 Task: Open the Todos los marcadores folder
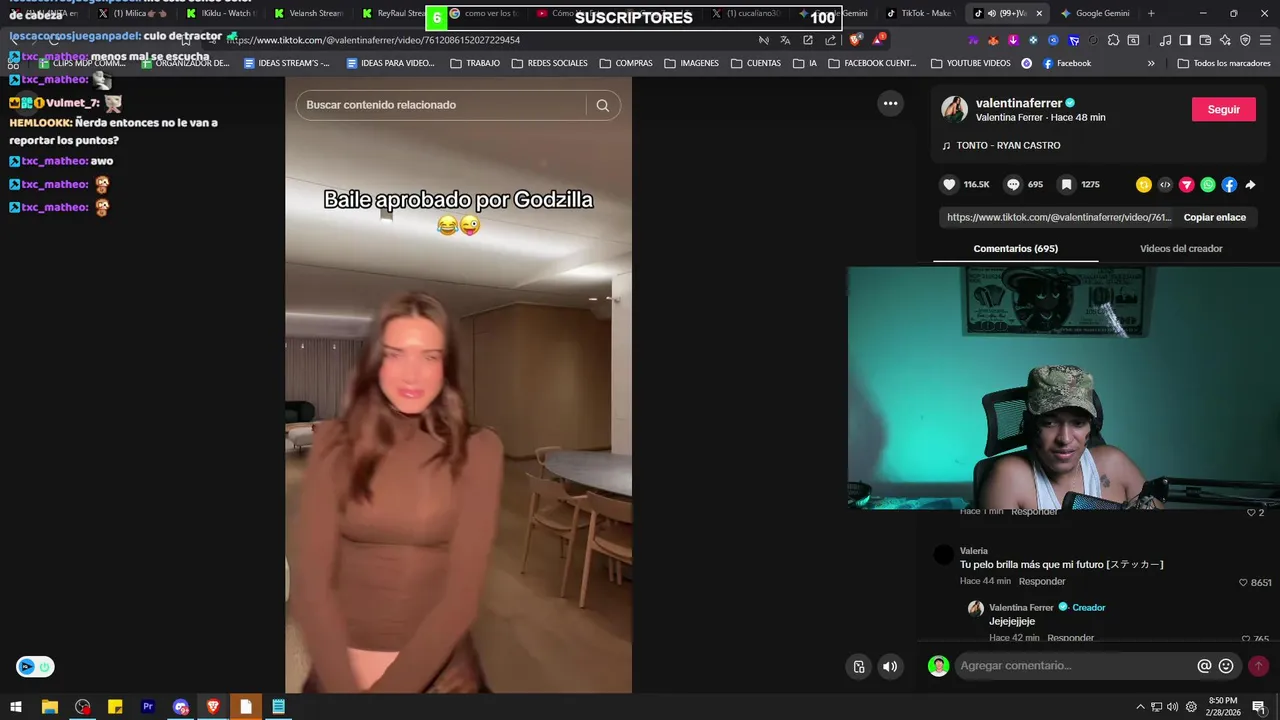pos(1224,63)
